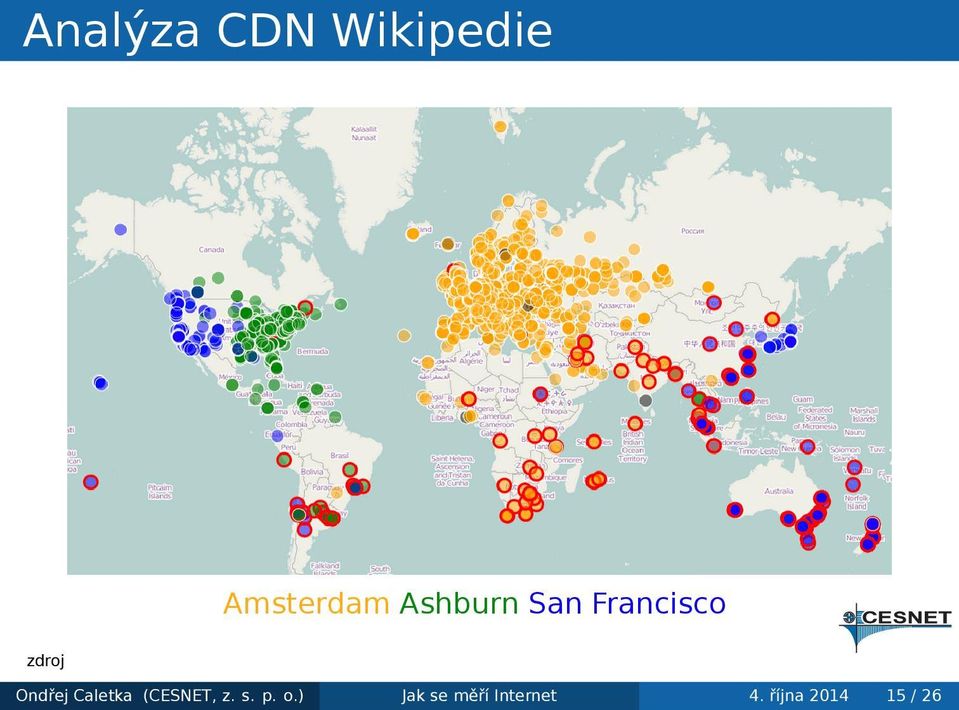Click the "Guam" map label
Screen dimensions: 959x710
[x=803, y=399]
